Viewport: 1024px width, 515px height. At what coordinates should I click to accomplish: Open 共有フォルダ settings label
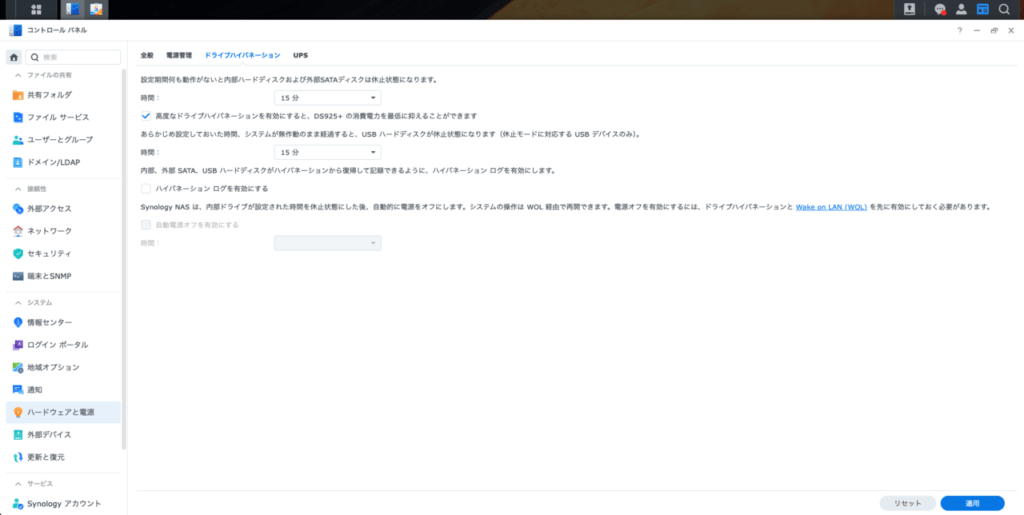(50, 95)
